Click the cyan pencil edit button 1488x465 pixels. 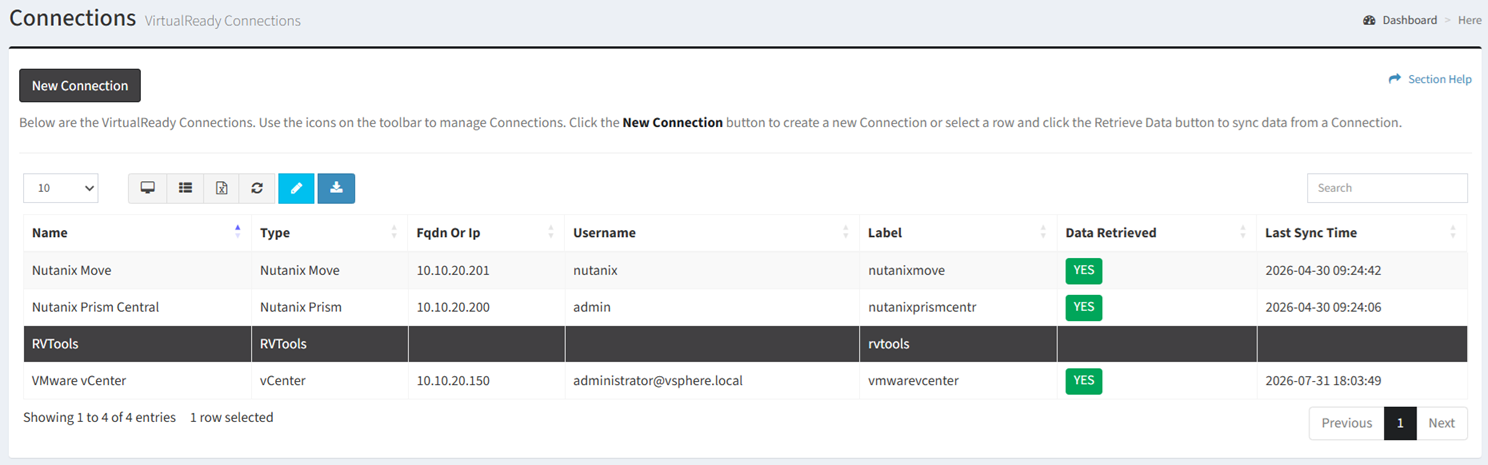pyautogui.click(x=296, y=188)
